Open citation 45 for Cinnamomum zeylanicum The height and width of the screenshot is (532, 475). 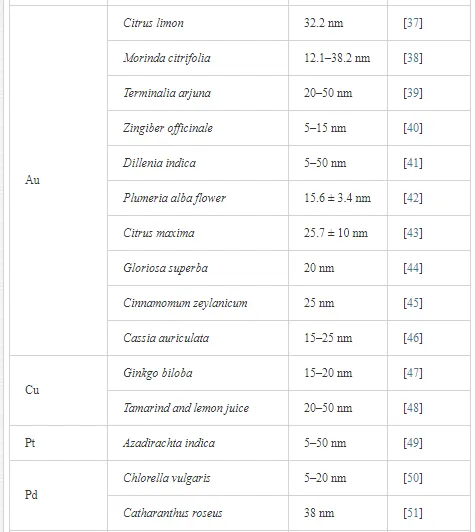(x=413, y=303)
